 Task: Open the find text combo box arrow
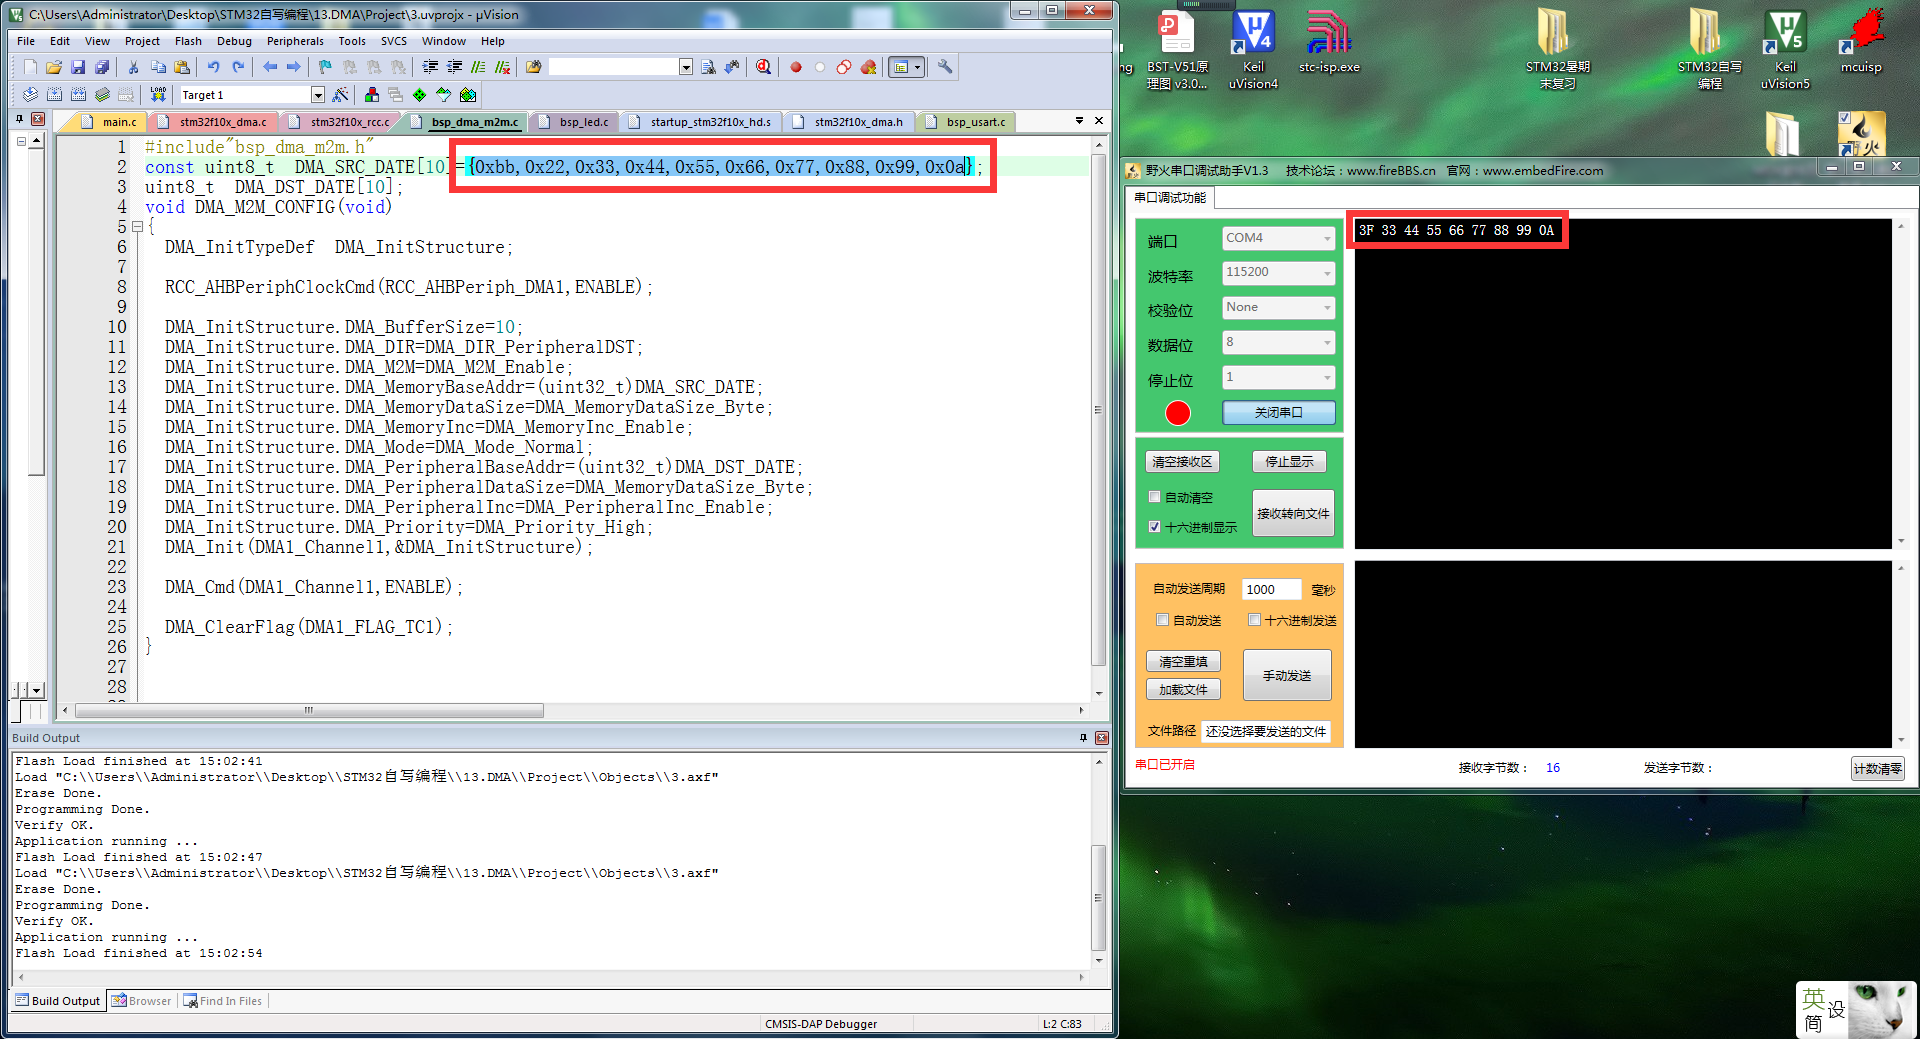(x=686, y=67)
